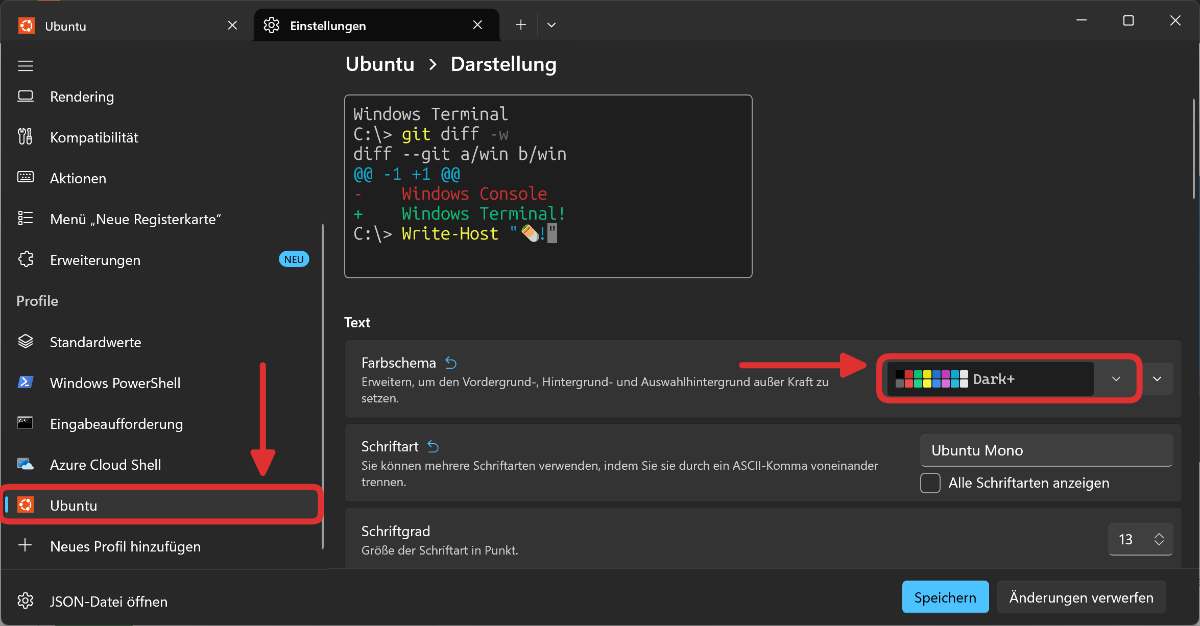Click the Eingabeaufforderung console icon

(26, 424)
